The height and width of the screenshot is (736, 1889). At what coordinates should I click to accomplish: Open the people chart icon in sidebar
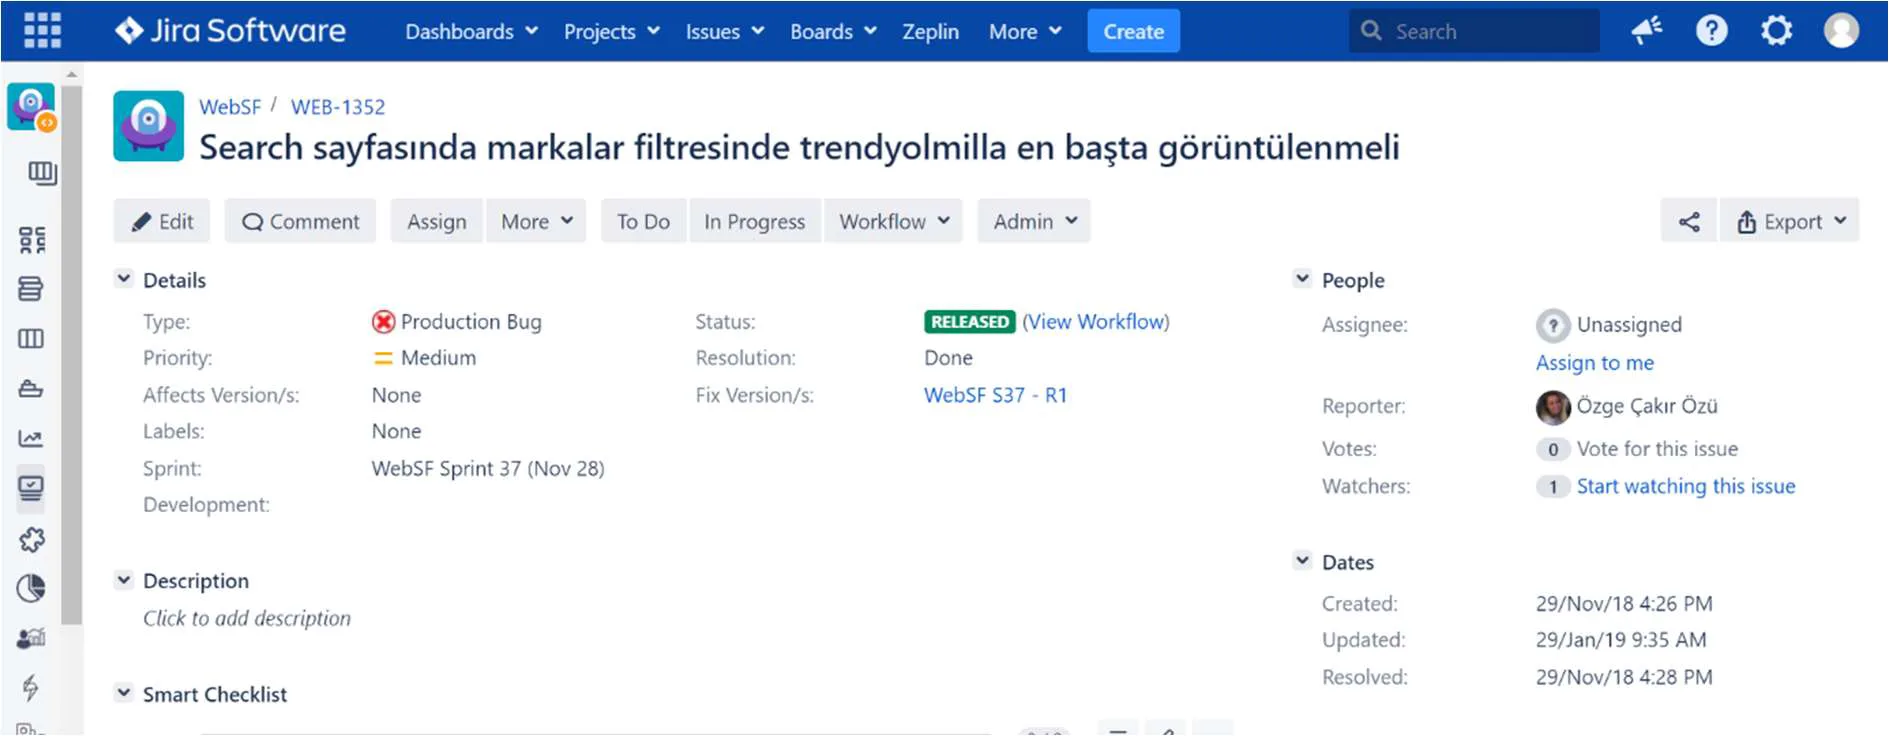[x=31, y=637]
